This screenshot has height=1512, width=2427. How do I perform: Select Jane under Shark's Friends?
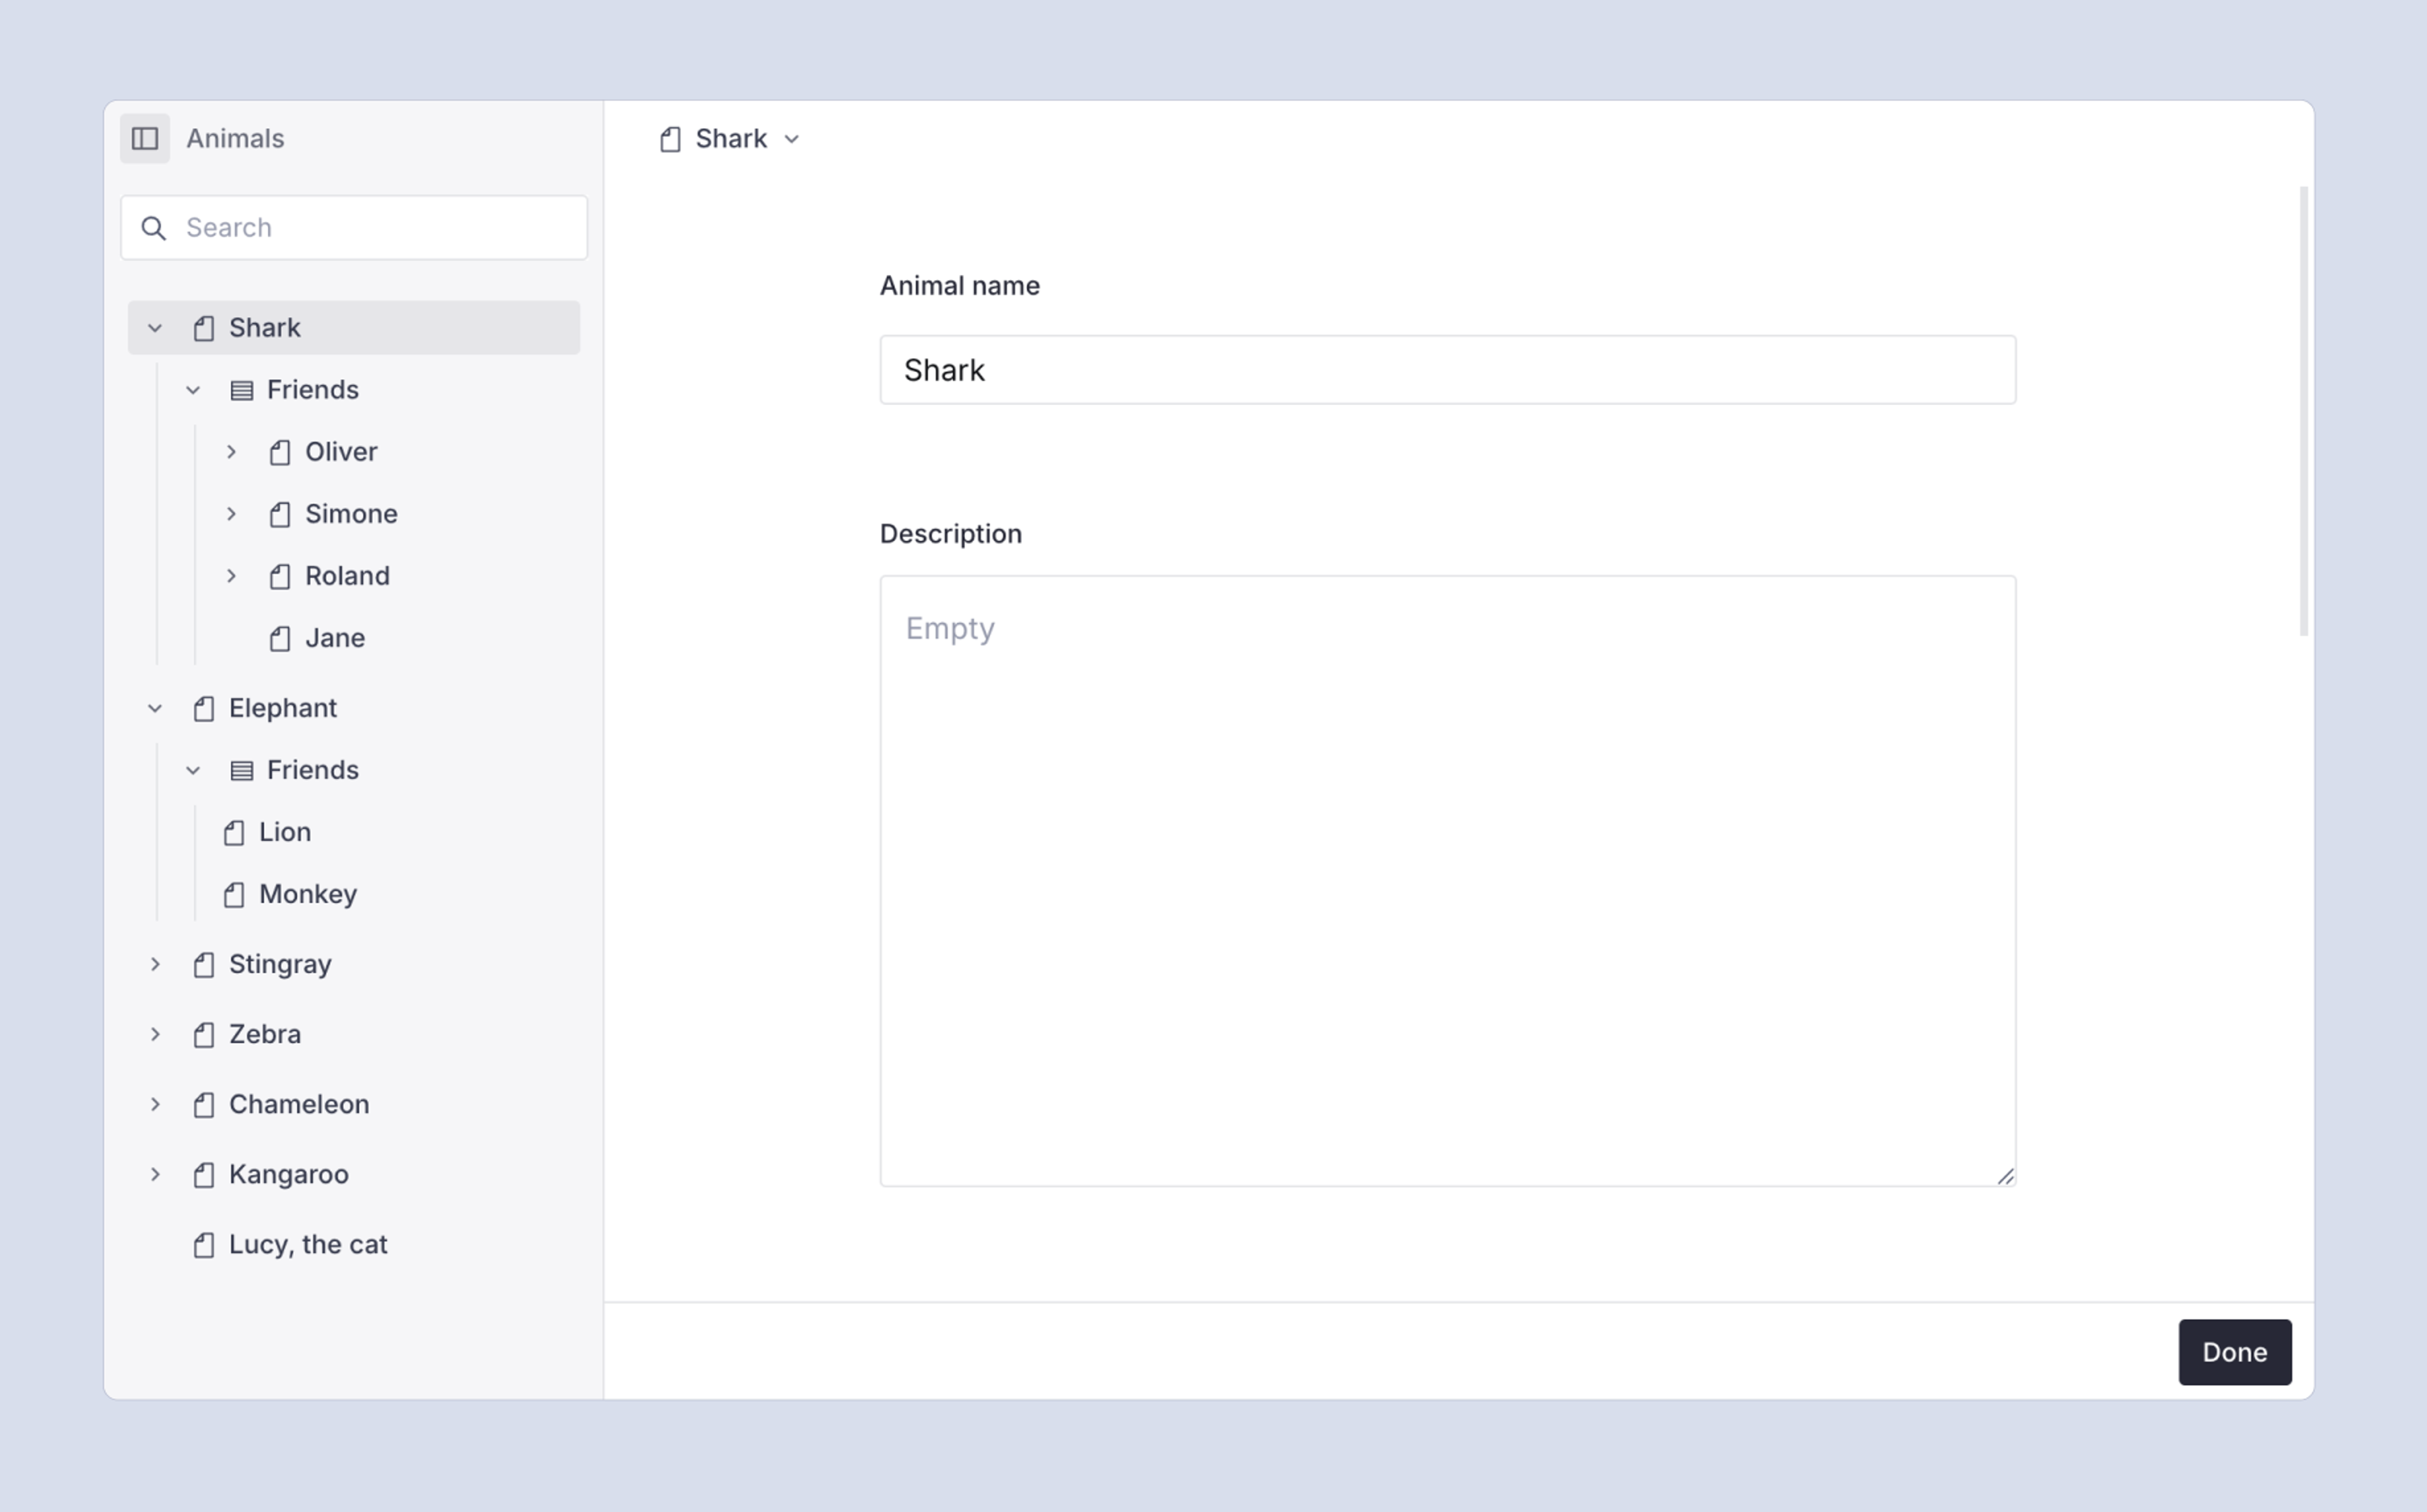pos(334,638)
